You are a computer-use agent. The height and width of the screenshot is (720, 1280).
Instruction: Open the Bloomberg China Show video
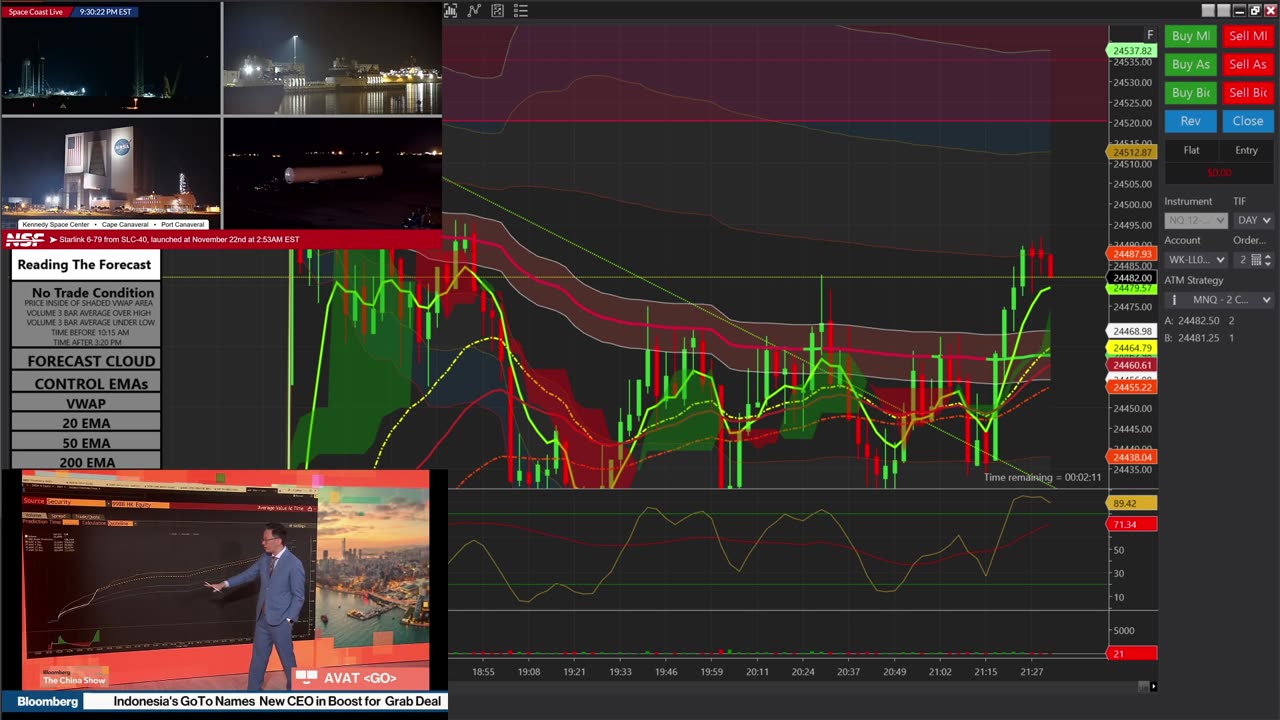225,580
